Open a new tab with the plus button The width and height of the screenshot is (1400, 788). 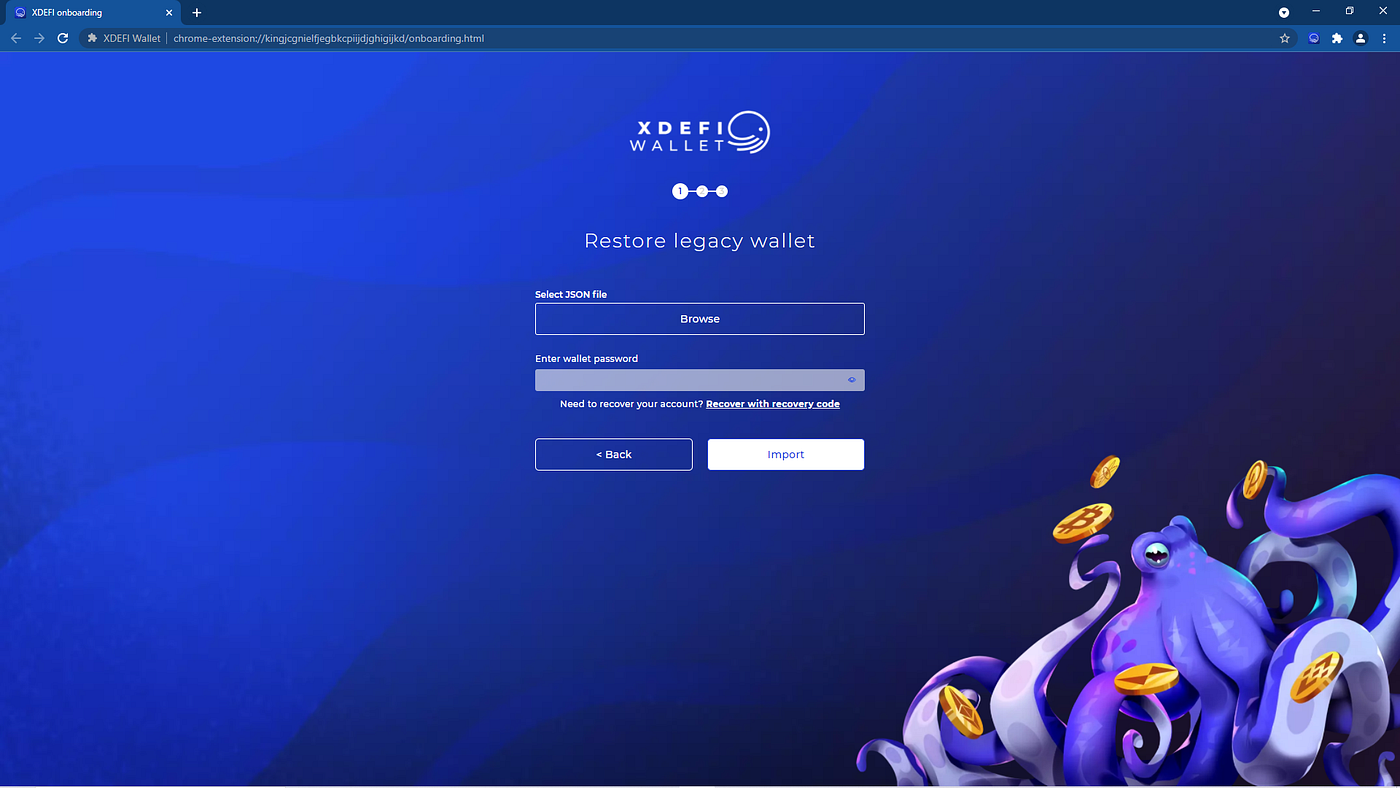196,12
